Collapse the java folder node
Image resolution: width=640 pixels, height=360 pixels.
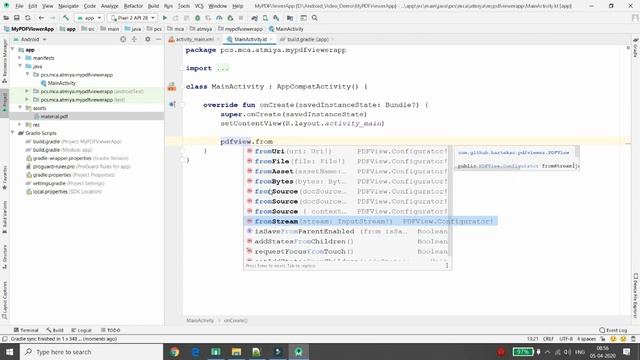(20, 66)
